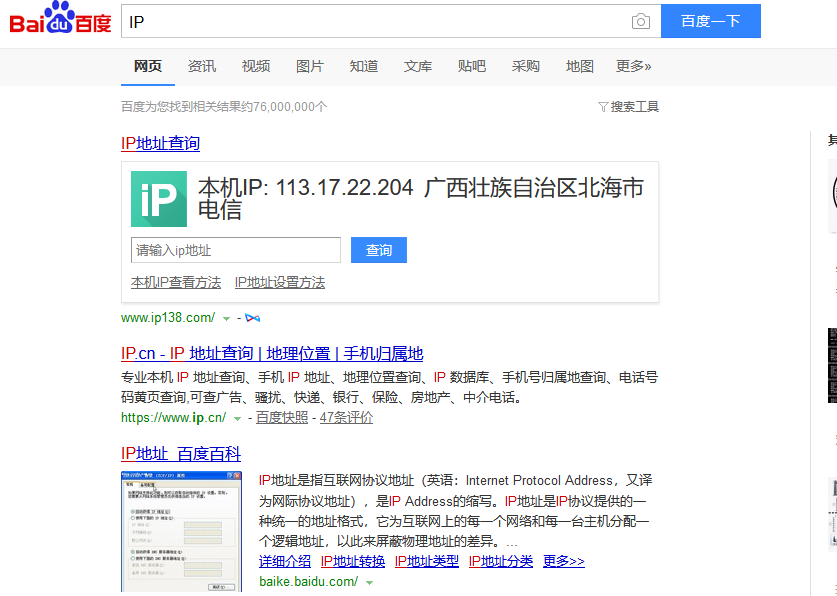Open the search tools filter
This screenshot has height=596, width=837.
coord(628,107)
